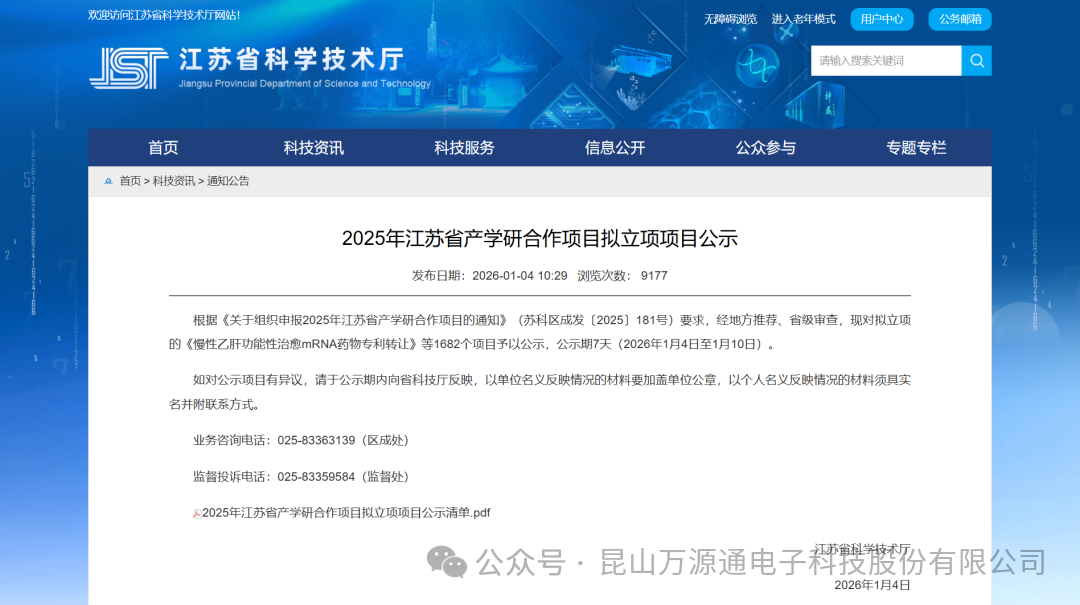Focus the 请输入搜索关键词 search field

885,61
